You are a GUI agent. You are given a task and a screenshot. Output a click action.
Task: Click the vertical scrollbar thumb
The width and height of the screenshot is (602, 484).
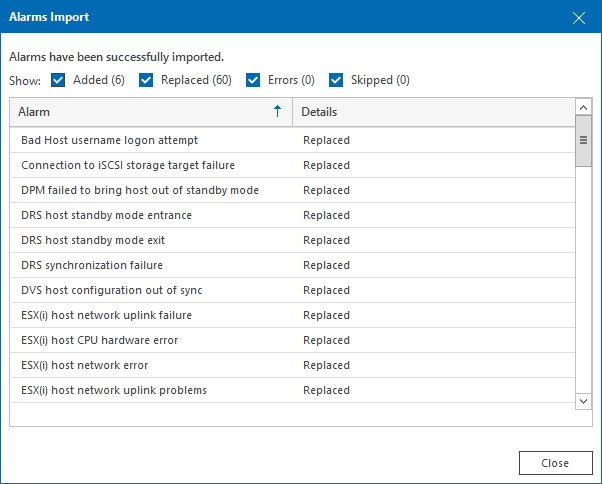pos(583,141)
